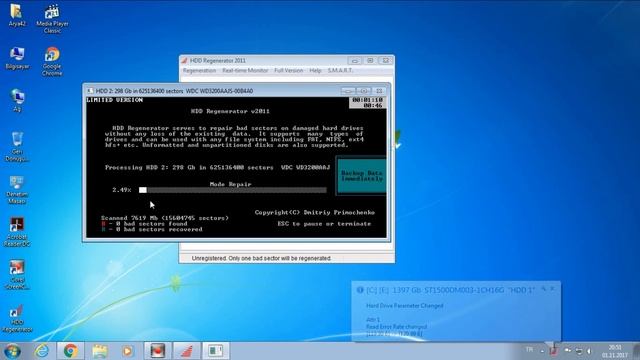Switch to the console window taskbar button
The height and width of the screenshot is (360, 640).
pos(216,351)
